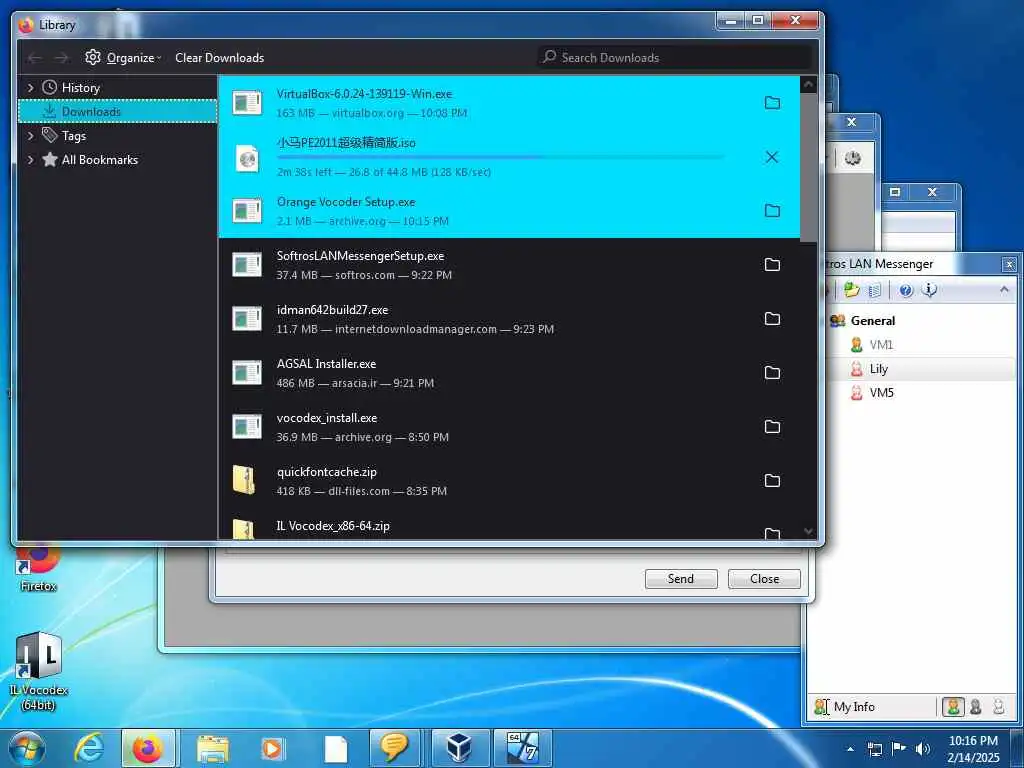The height and width of the screenshot is (768, 1024).
Task: Select user VM1 in Softros Messenger
Action: point(881,345)
